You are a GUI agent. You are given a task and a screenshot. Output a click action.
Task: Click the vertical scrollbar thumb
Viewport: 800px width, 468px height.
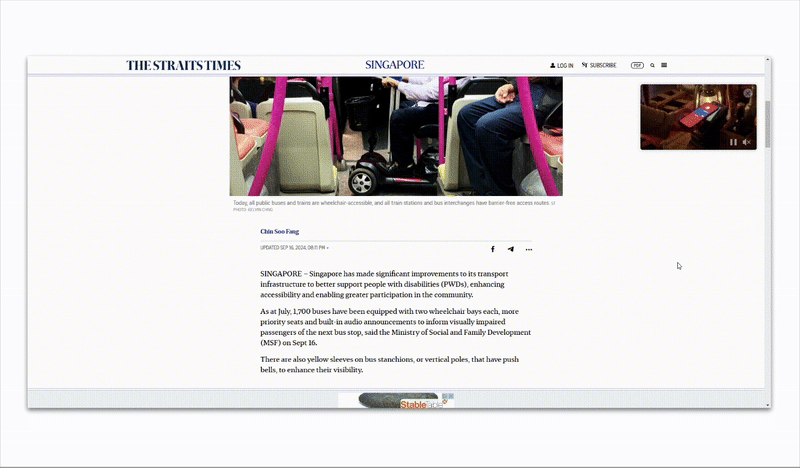[x=768, y=124]
